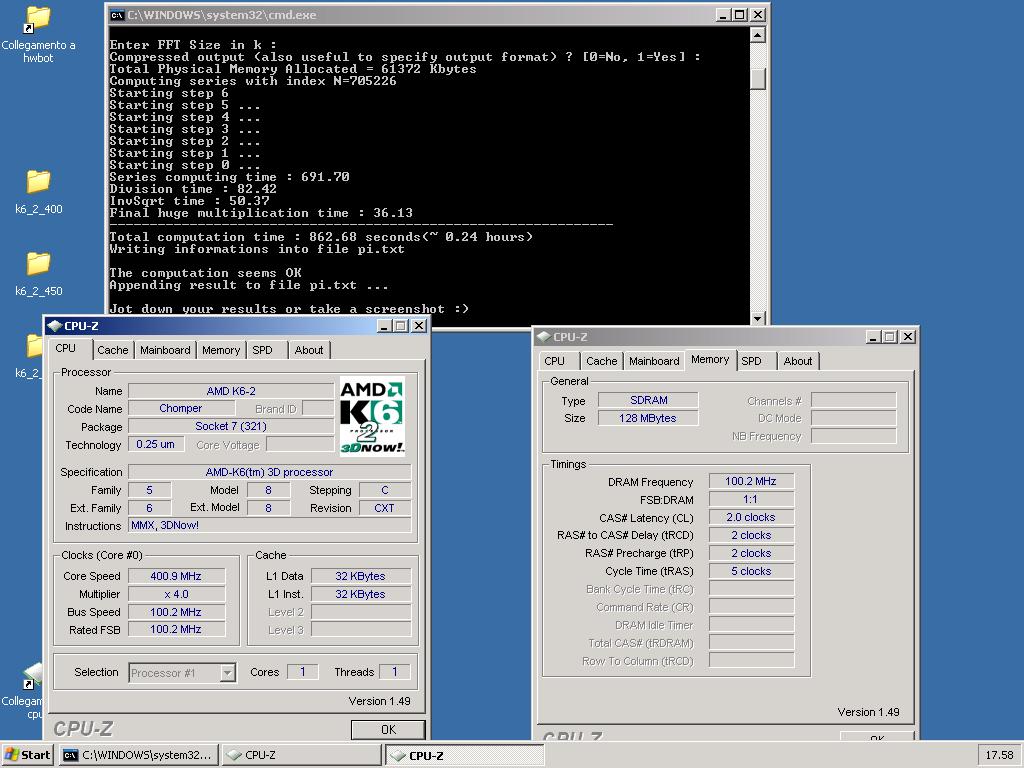
Task: Click the Core Speed value 400.9 MHz
Action: (176, 576)
